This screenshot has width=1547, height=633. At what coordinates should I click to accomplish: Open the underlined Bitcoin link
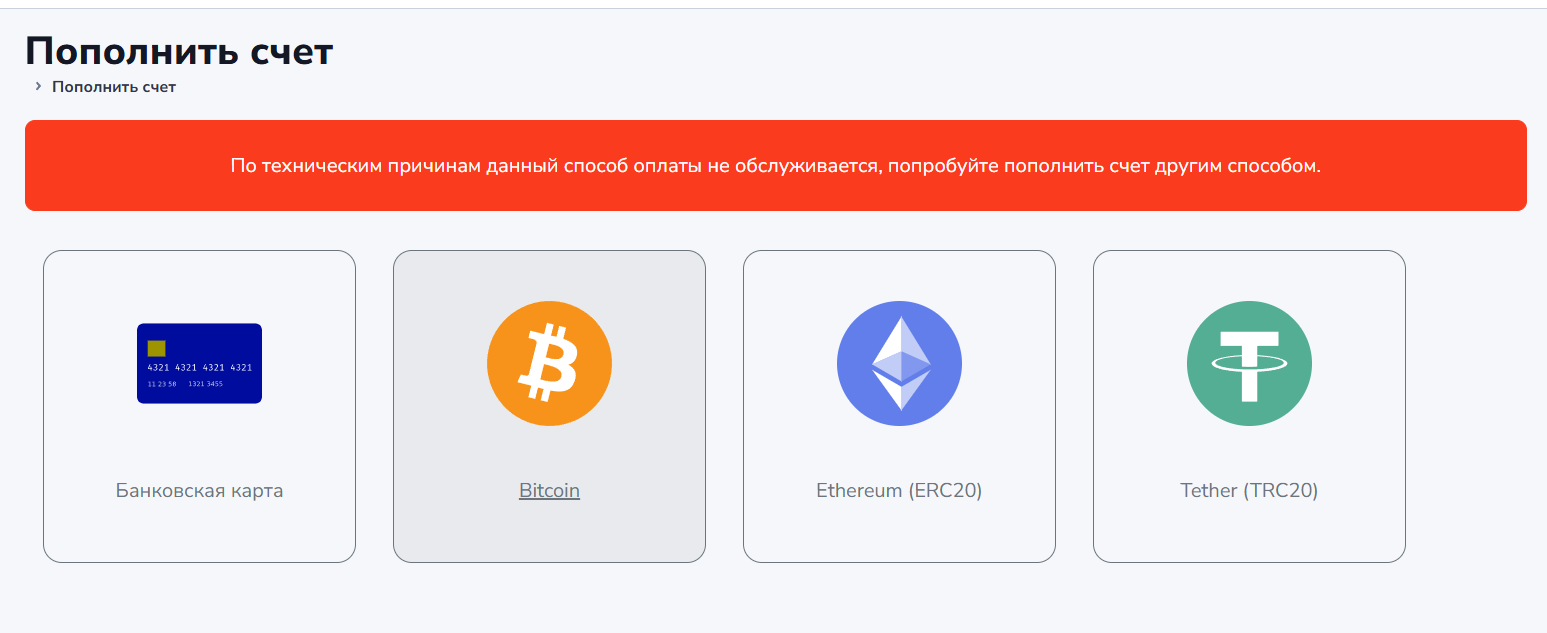pyautogui.click(x=549, y=491)
